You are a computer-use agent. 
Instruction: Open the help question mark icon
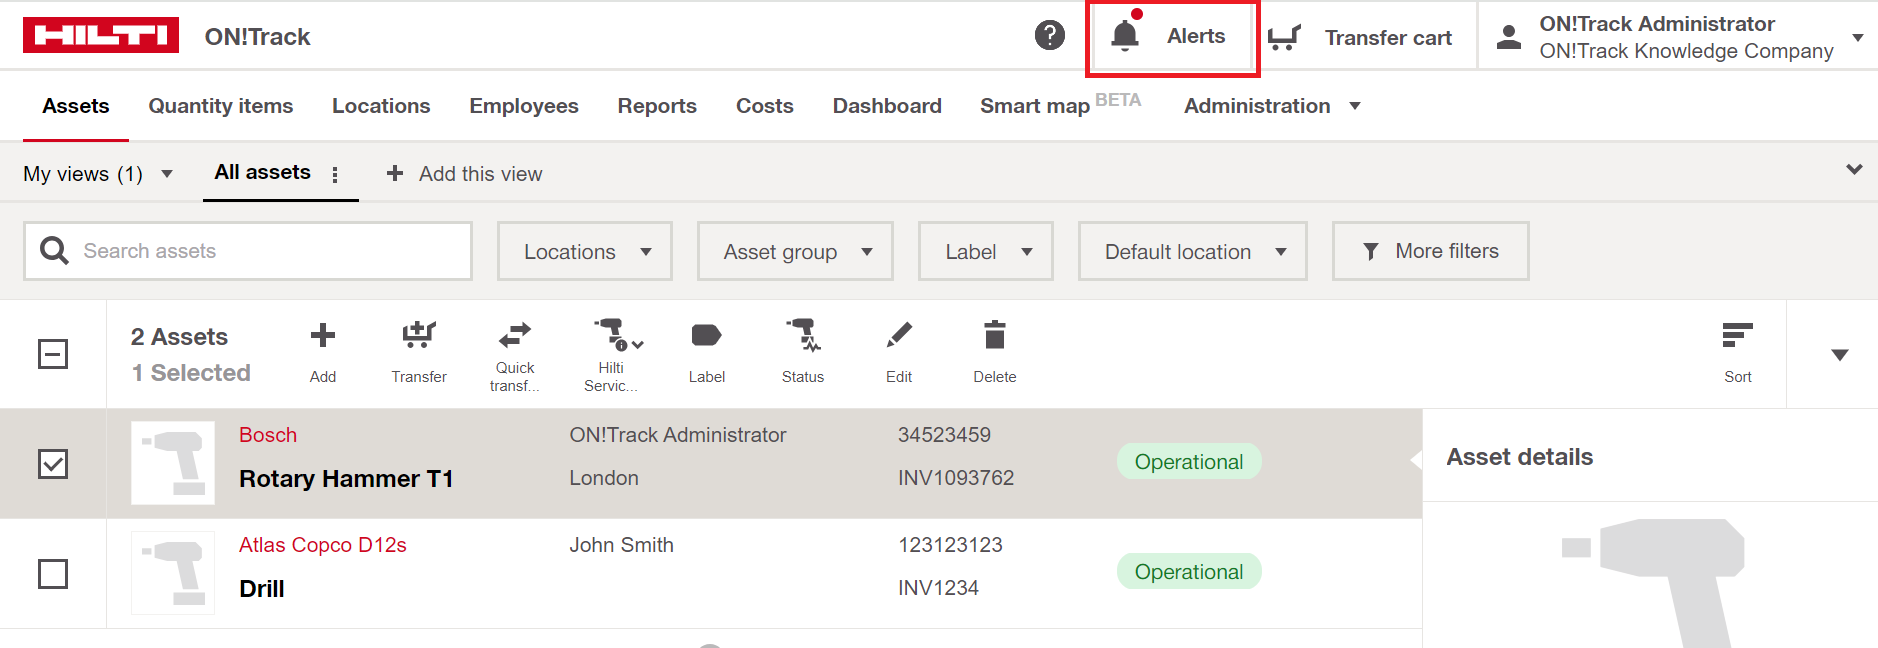(x=1049, y=36)
